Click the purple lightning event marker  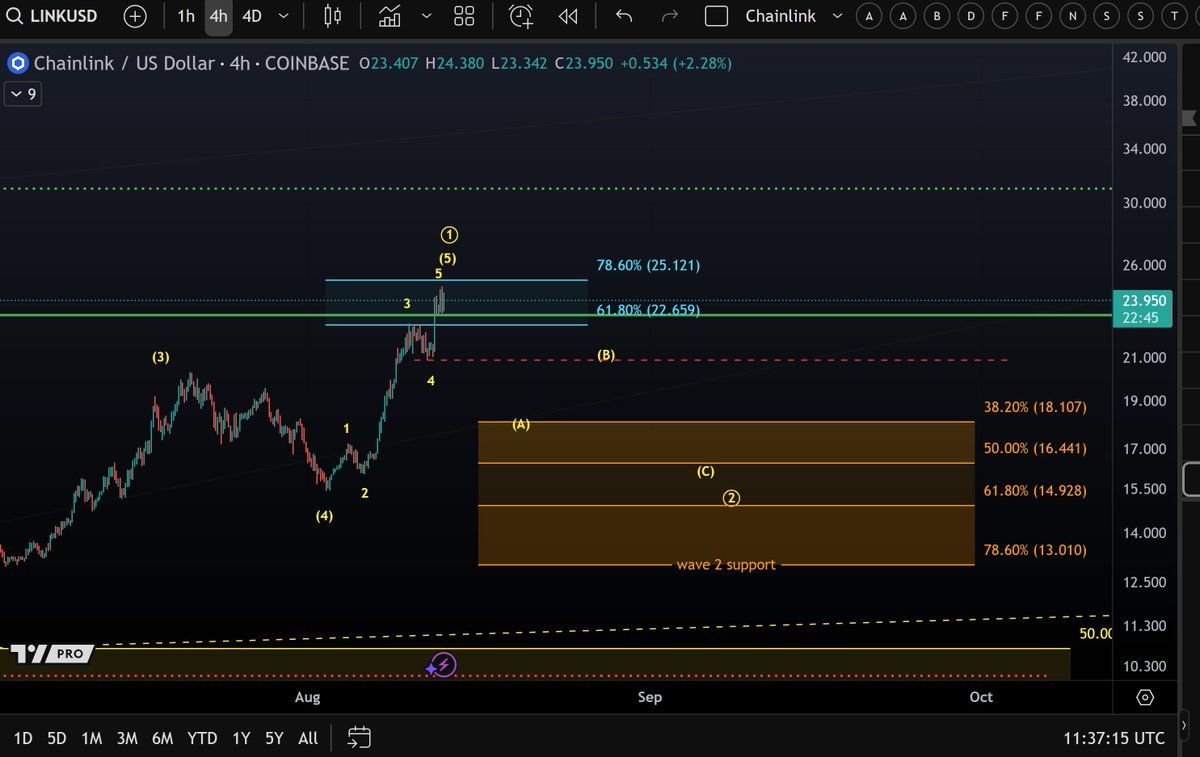pyautogui.click(x=444, y=665)
